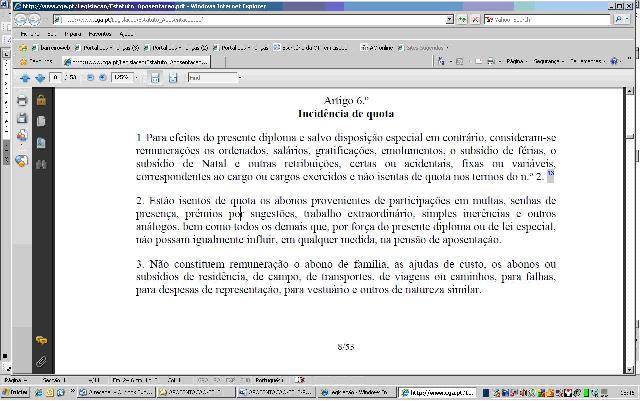640x401 pixels.
Task: Go to previous PDF page arrow
Action: click(x=25, y=78)
